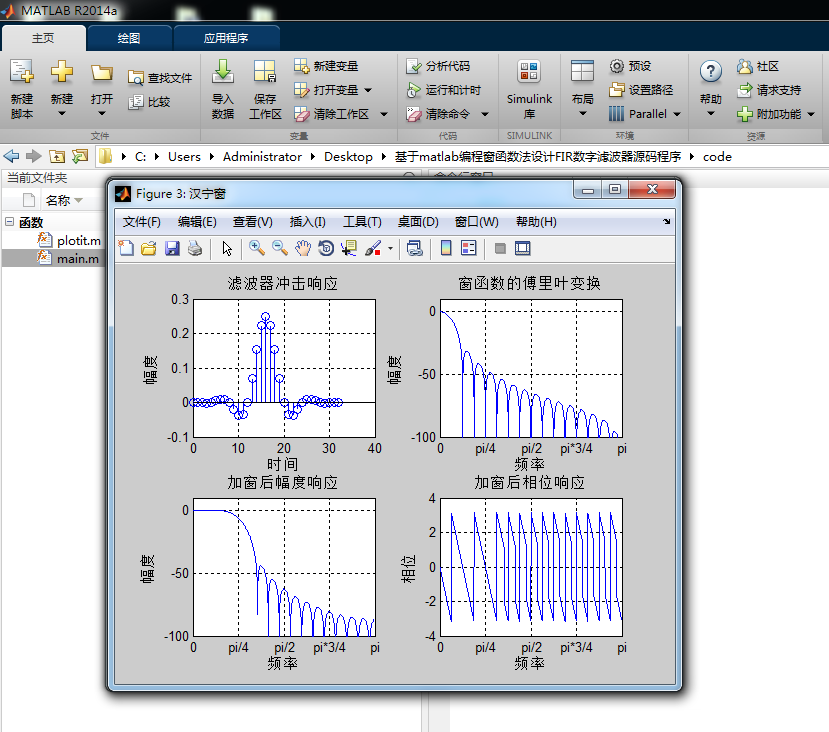Open the figure's 查看(V) menu
This screenshot has height=732, width=829.
point(253,222)
